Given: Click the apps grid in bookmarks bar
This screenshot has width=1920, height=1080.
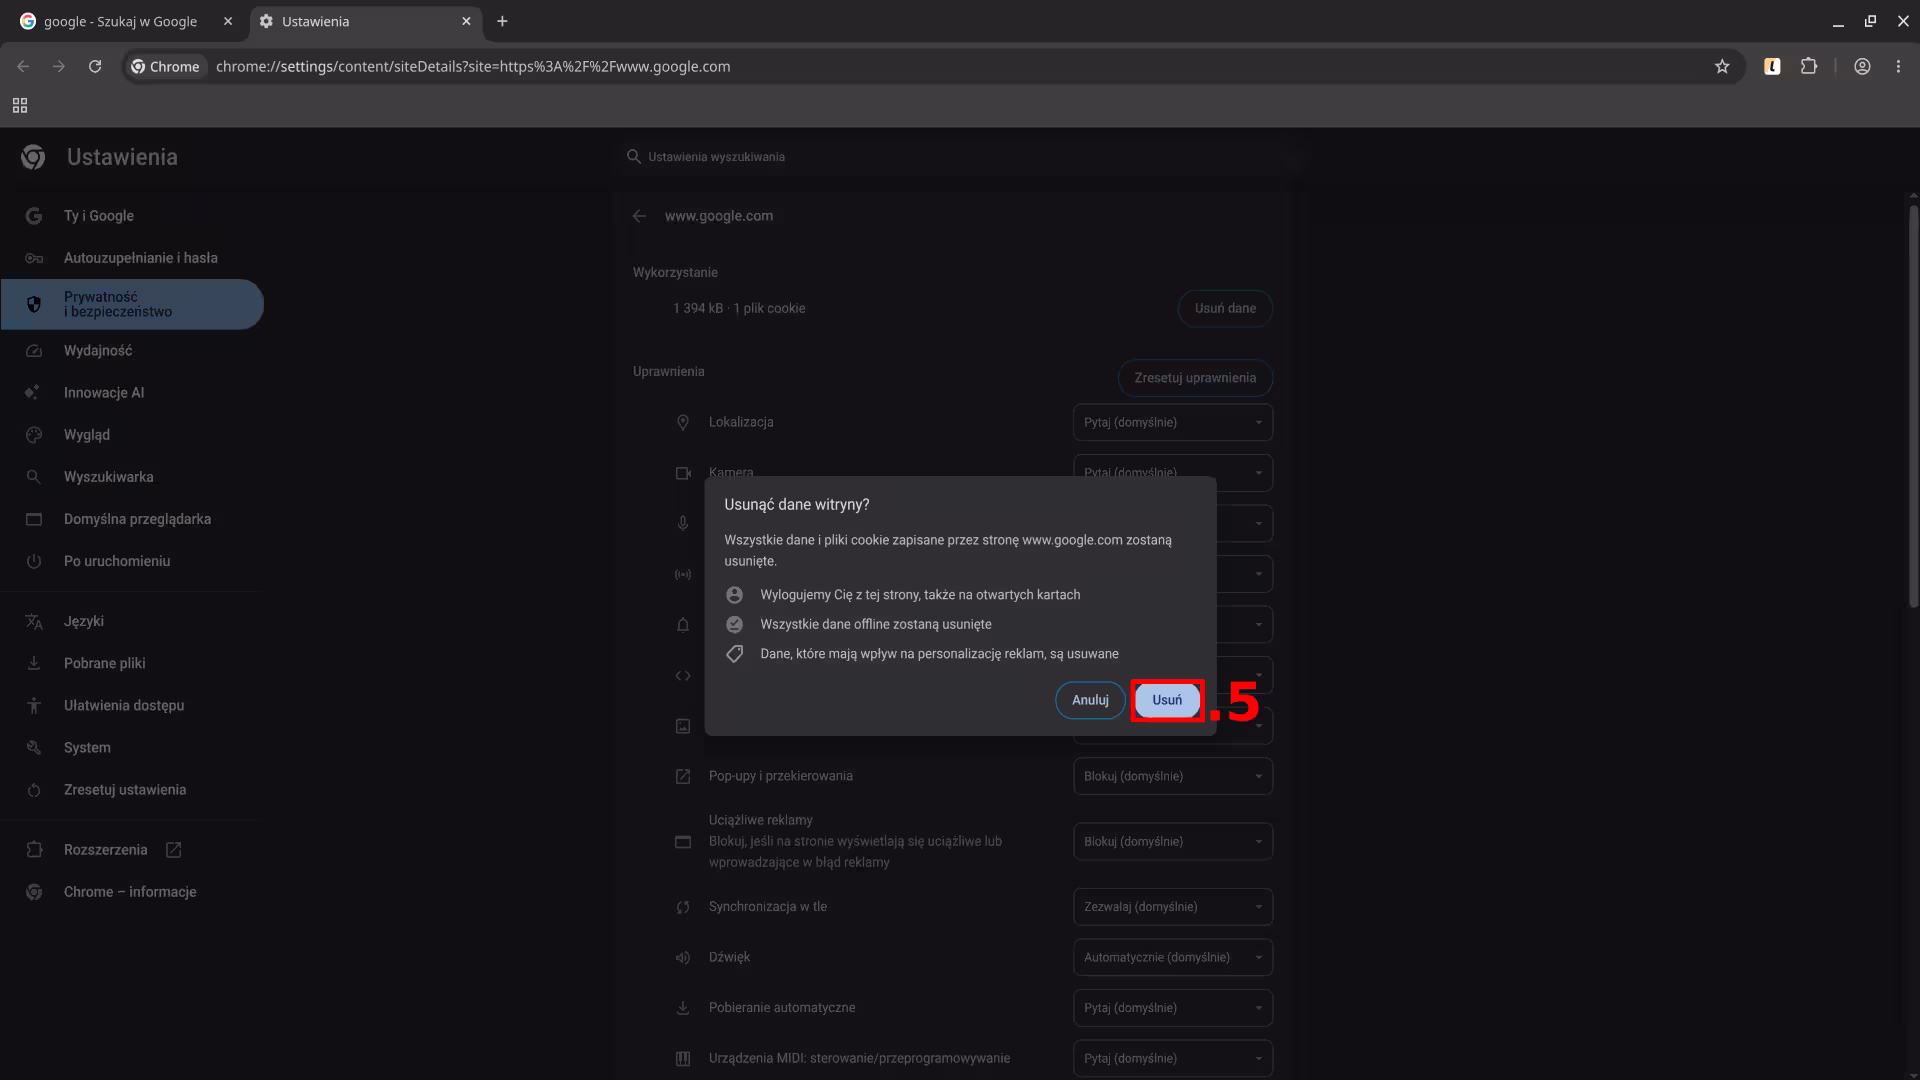Looking at the screenshot, I should click(20, 106).
